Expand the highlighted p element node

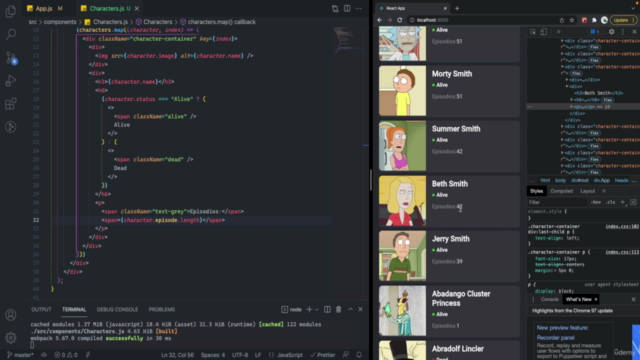(572, 107)
